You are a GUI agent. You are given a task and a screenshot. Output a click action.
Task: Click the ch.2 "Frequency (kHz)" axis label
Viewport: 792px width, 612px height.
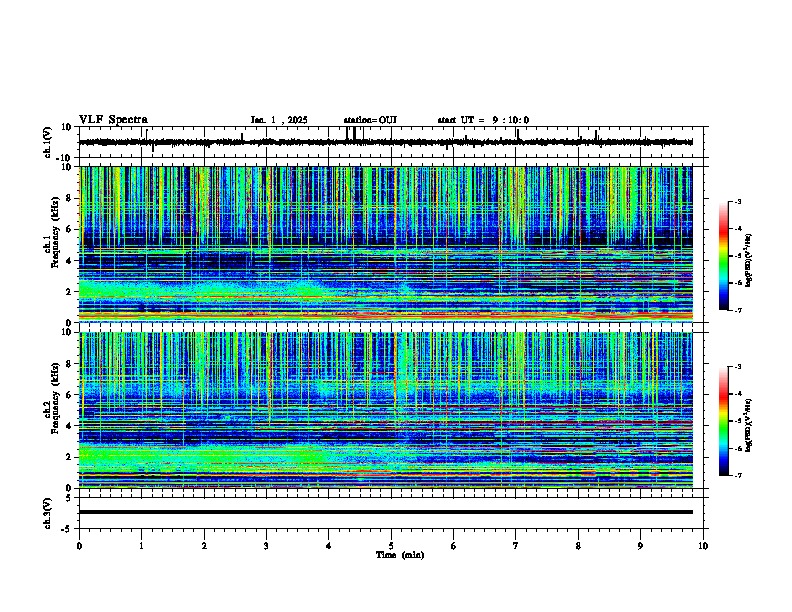click(56, 398)
